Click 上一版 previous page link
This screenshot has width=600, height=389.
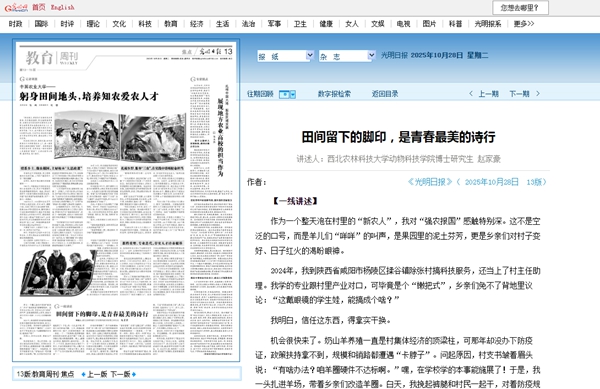(97, 374)
